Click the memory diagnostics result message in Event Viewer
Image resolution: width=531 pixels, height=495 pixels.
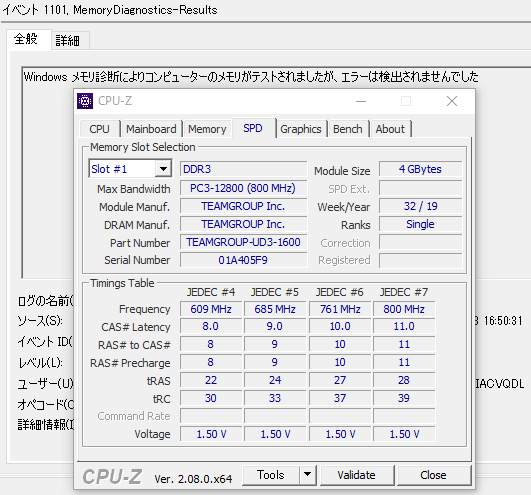coord(251,77)
